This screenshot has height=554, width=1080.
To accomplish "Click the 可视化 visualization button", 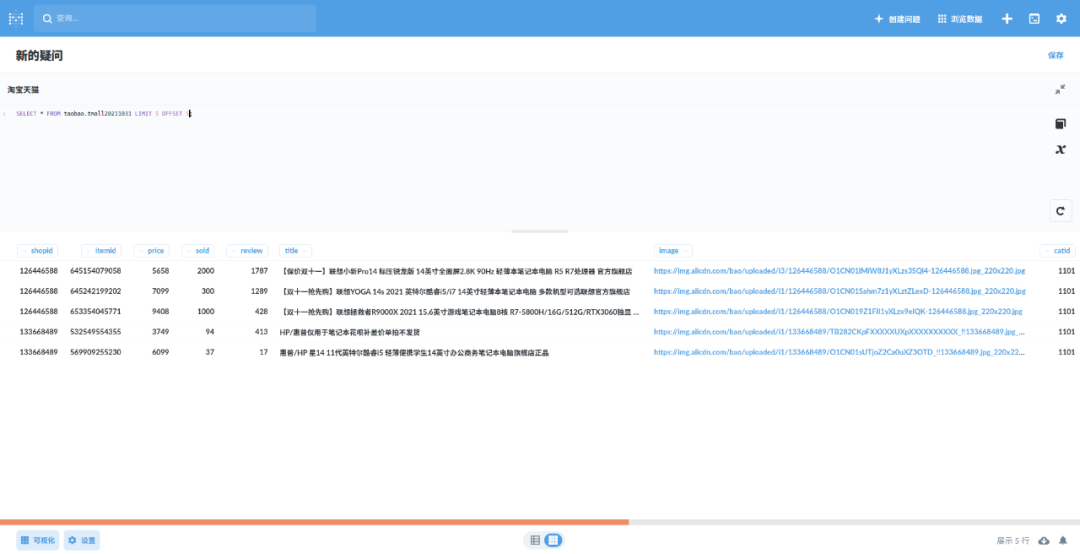I will 38,540.
